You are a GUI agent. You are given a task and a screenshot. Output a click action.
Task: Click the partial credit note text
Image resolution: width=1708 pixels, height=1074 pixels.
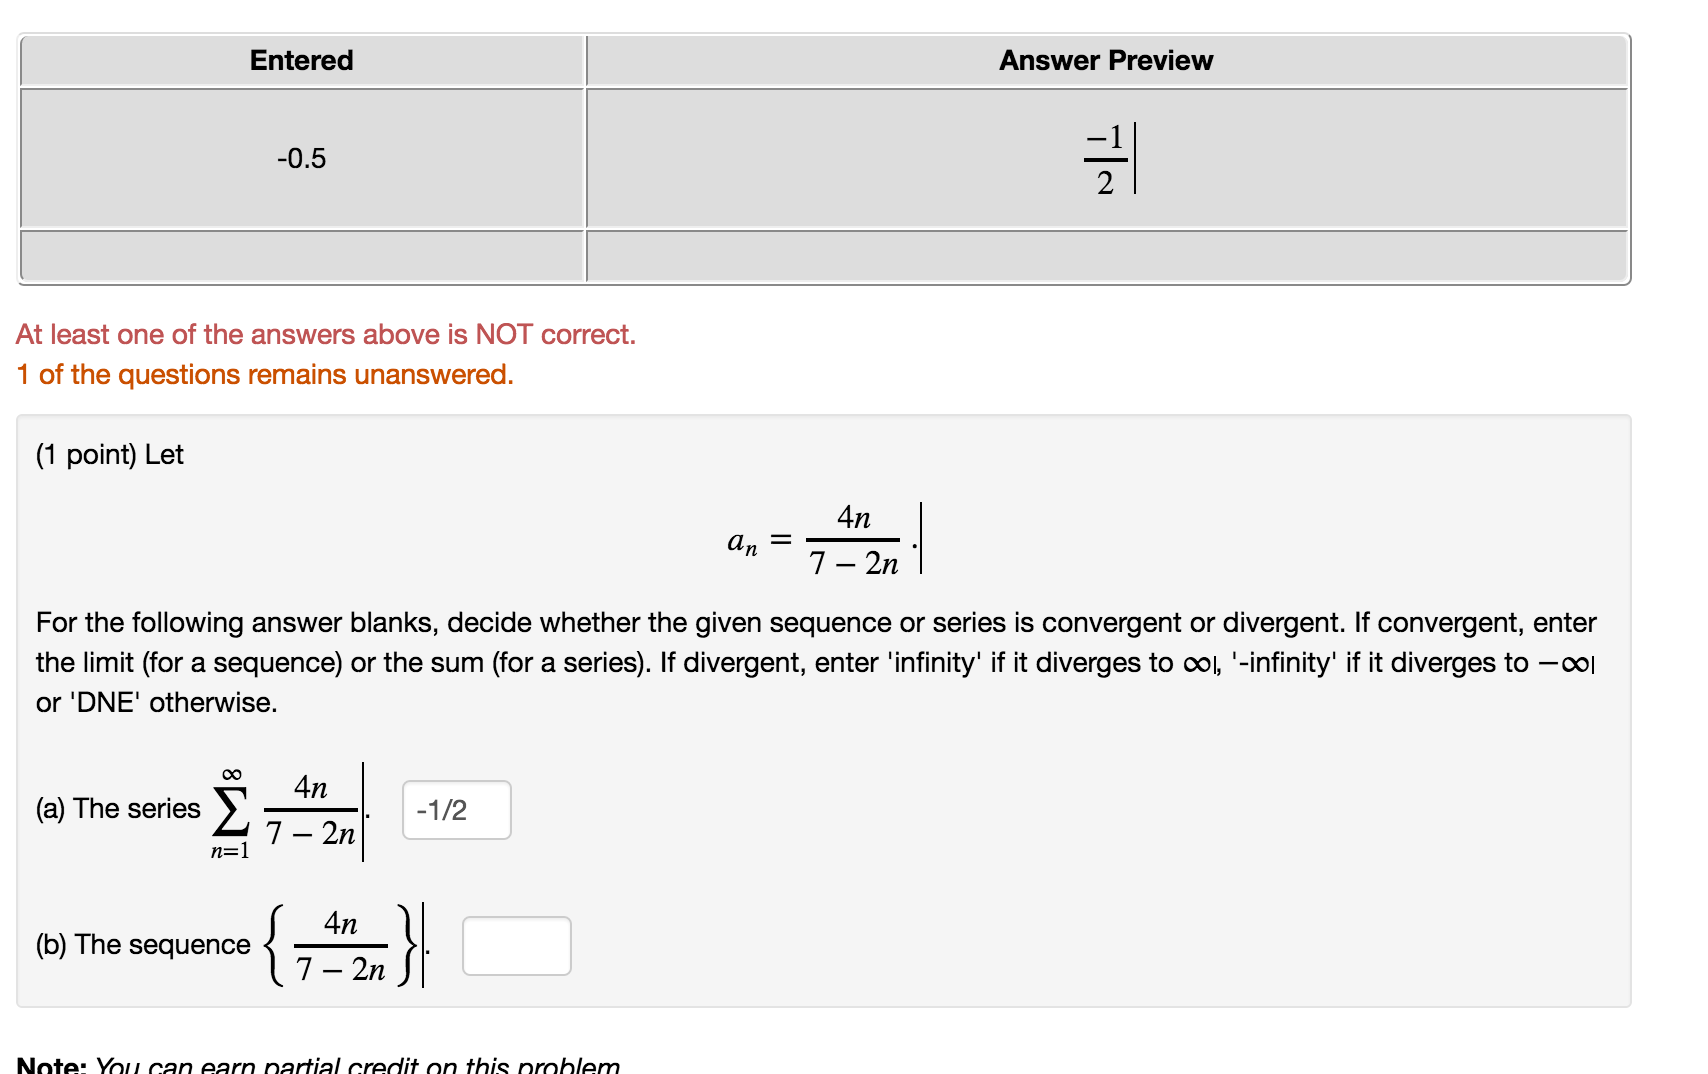pos(320,1065)
